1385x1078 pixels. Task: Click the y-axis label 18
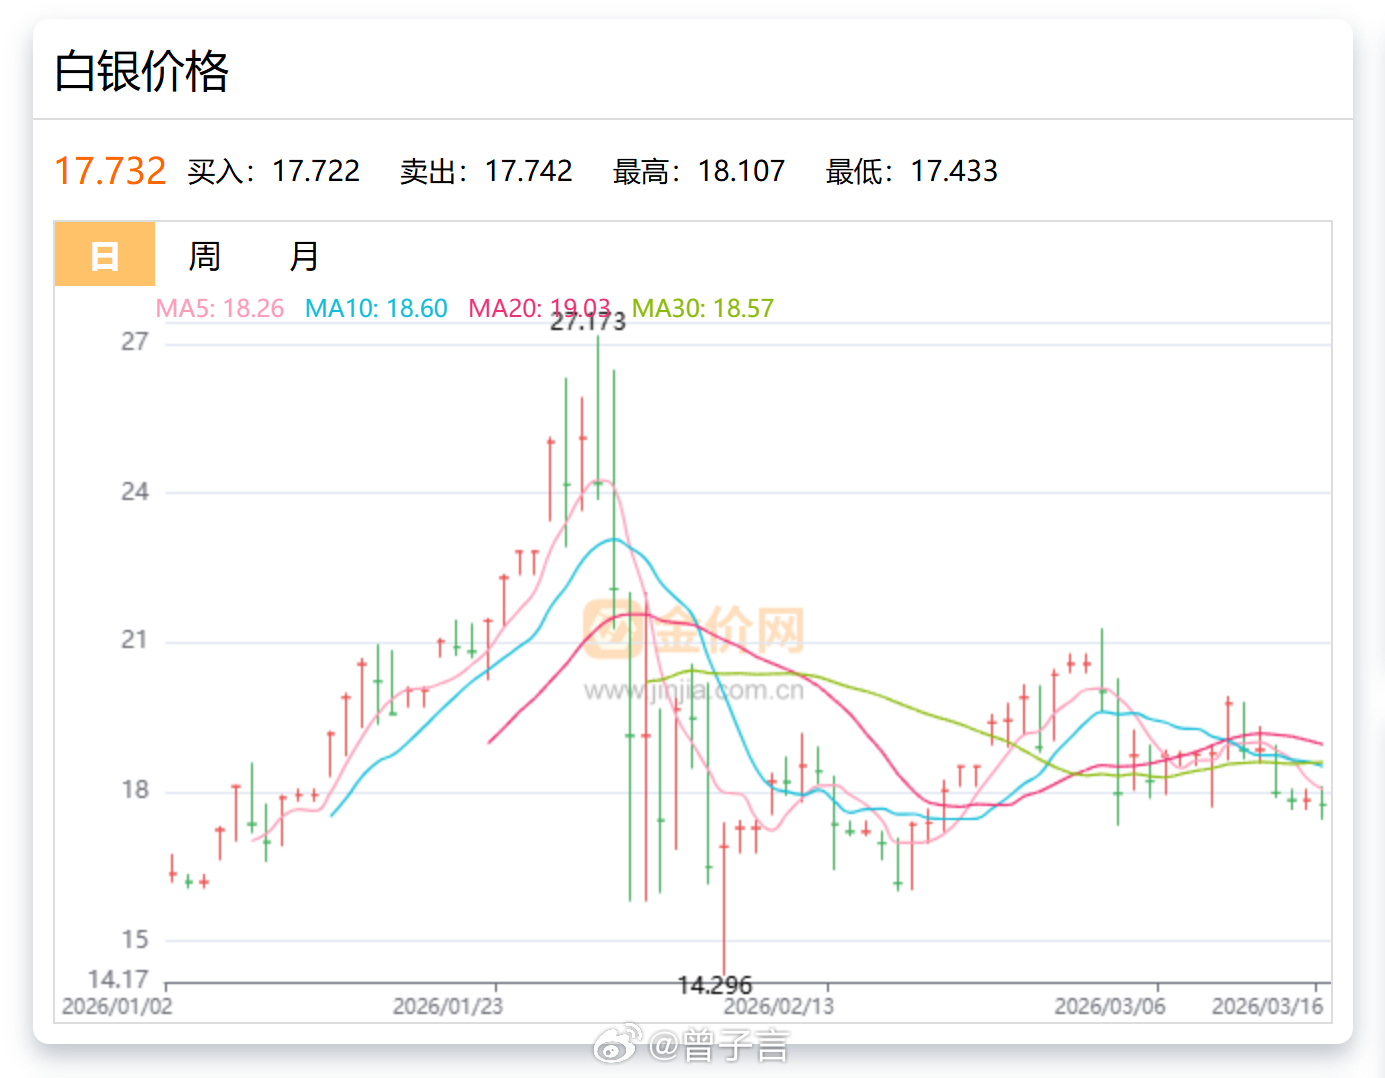tap(135, 790)
